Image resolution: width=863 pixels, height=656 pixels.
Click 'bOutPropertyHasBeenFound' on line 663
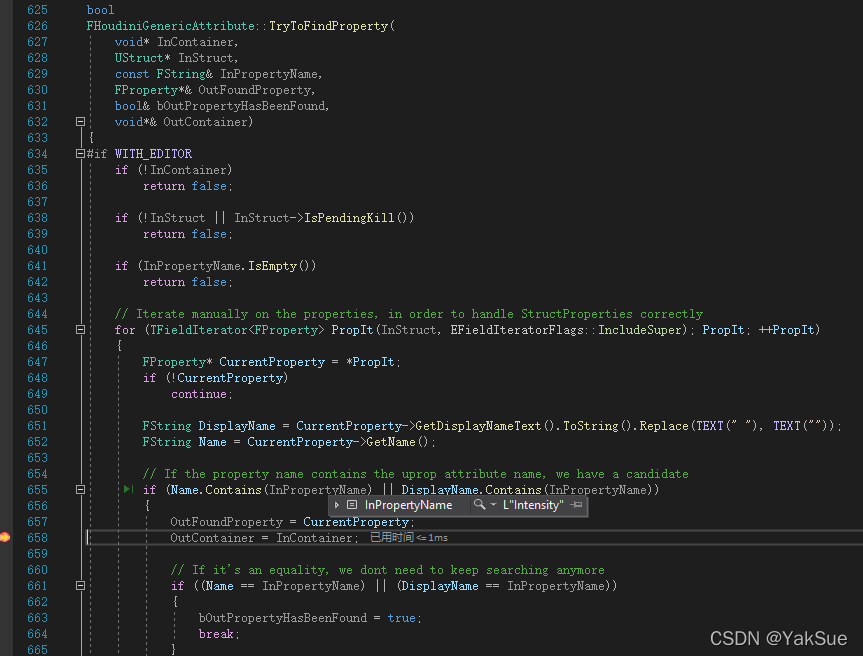tap(283, 618)
